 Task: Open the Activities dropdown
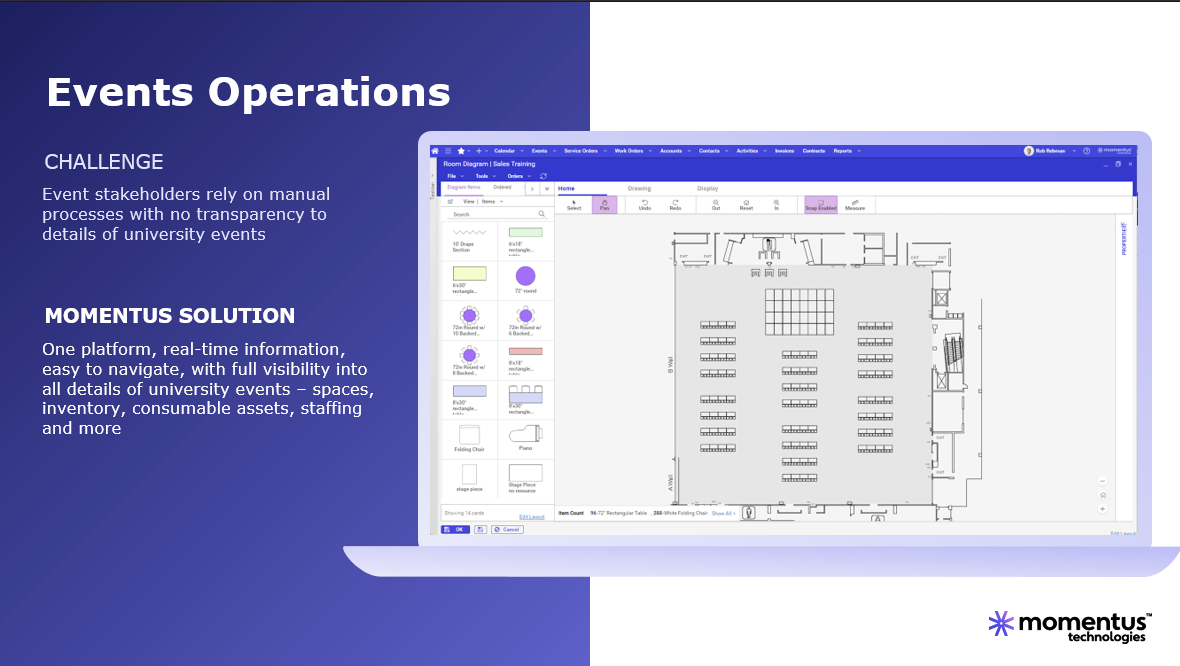click(751, 151)
